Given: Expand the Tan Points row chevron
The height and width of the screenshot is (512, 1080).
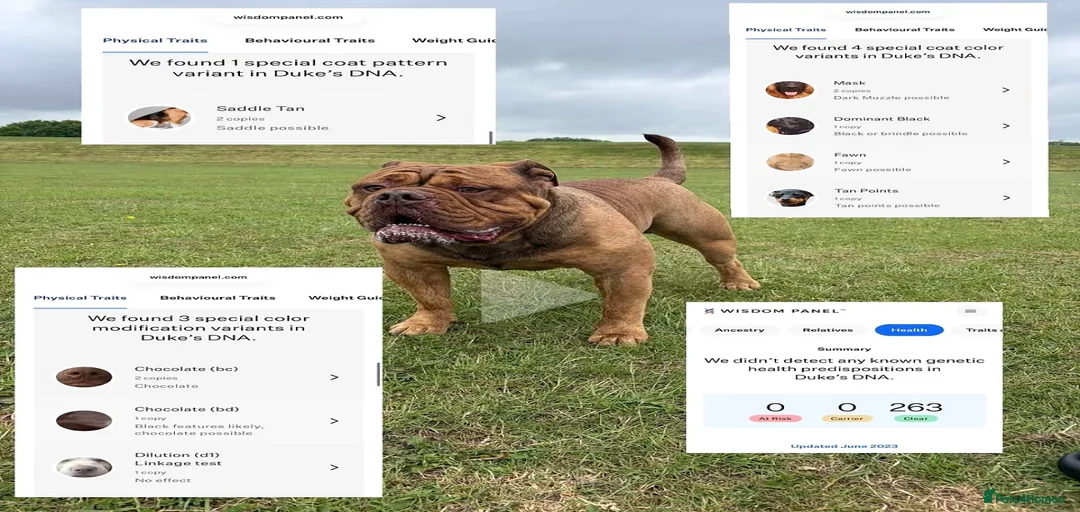Looking at the screenshot, I should (1006, 197).
